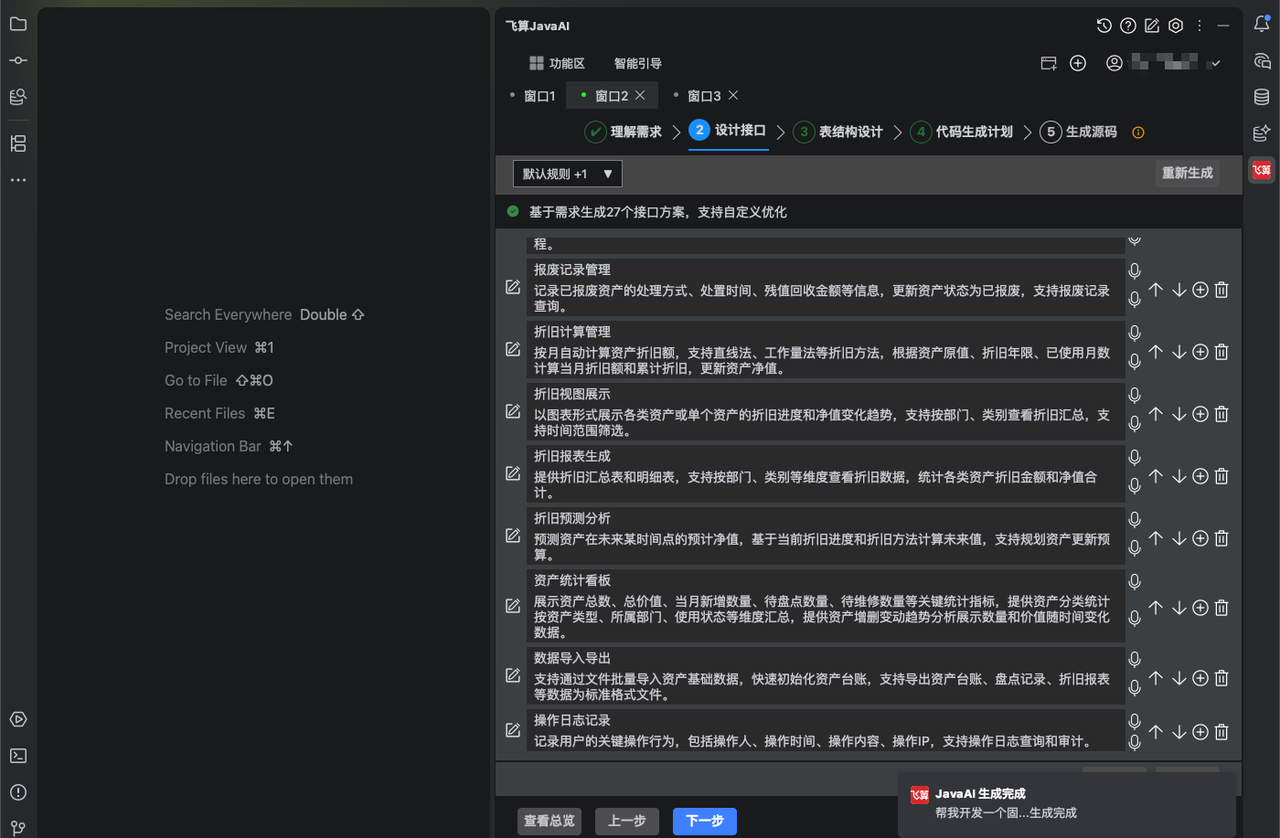Screen dimensions: 1280x838
Task: Add an interface after 资产统计看板
Action: tap(1200, 607)
